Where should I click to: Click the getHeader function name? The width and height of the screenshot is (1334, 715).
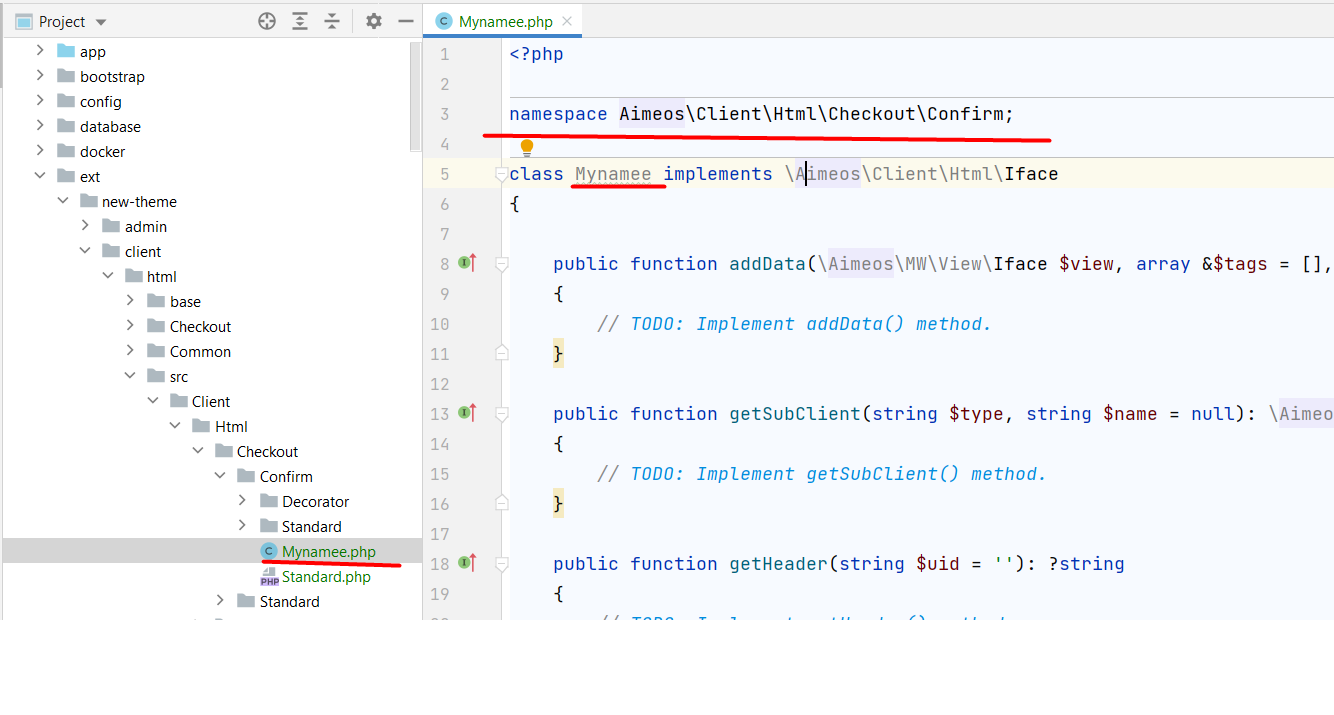779,564
